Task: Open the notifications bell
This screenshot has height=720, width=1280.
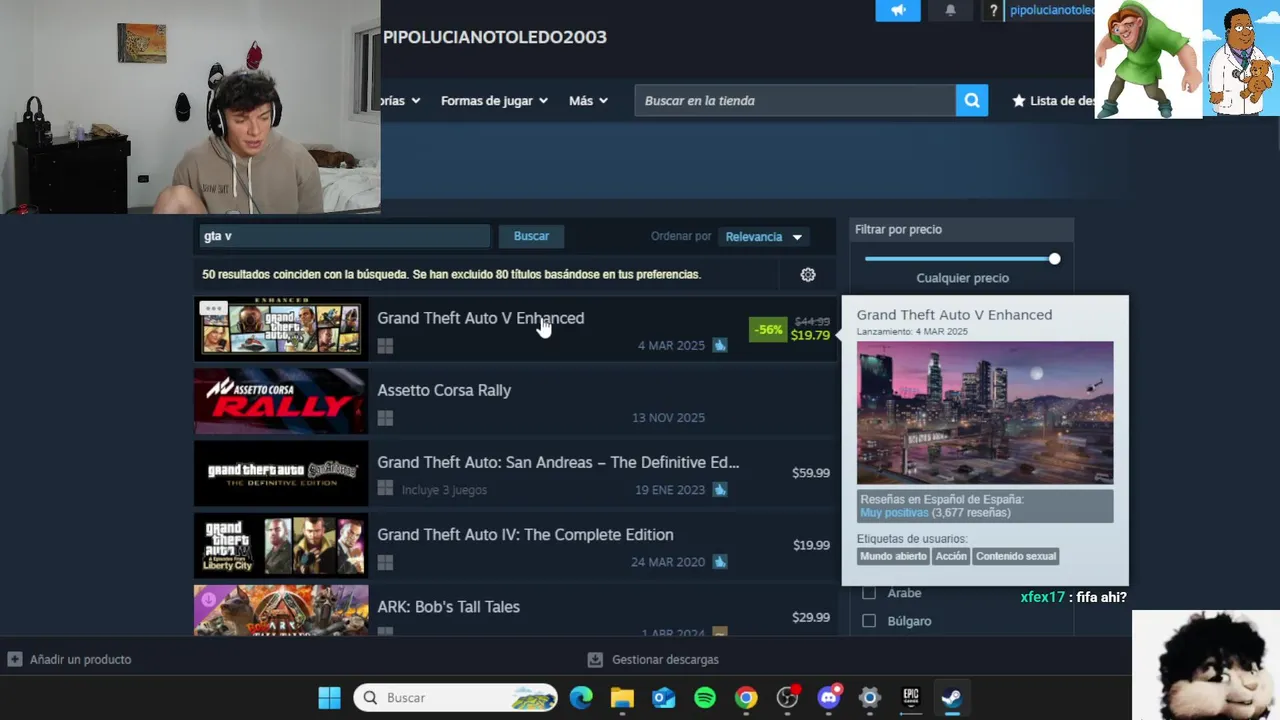Action: 950,10
